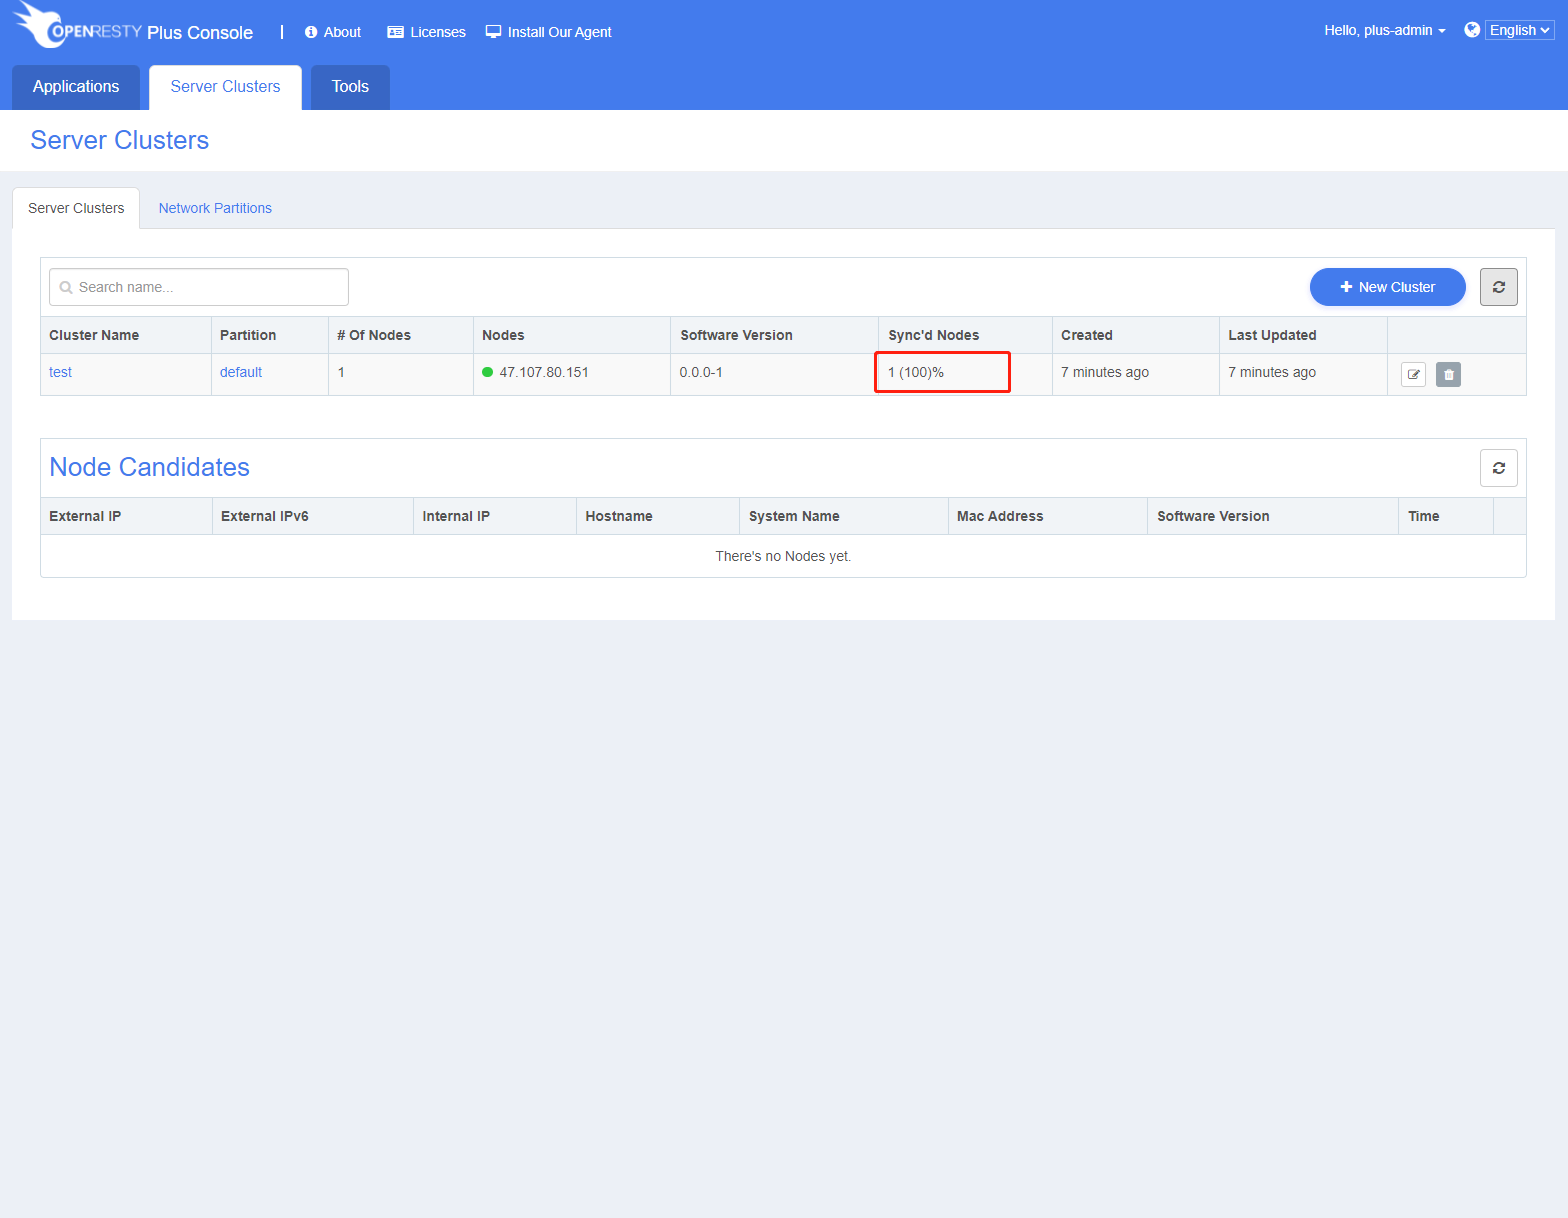The image size is (1568, 1218).
Task: Click software version 0.0.0-1
Action: pos(701,372)
